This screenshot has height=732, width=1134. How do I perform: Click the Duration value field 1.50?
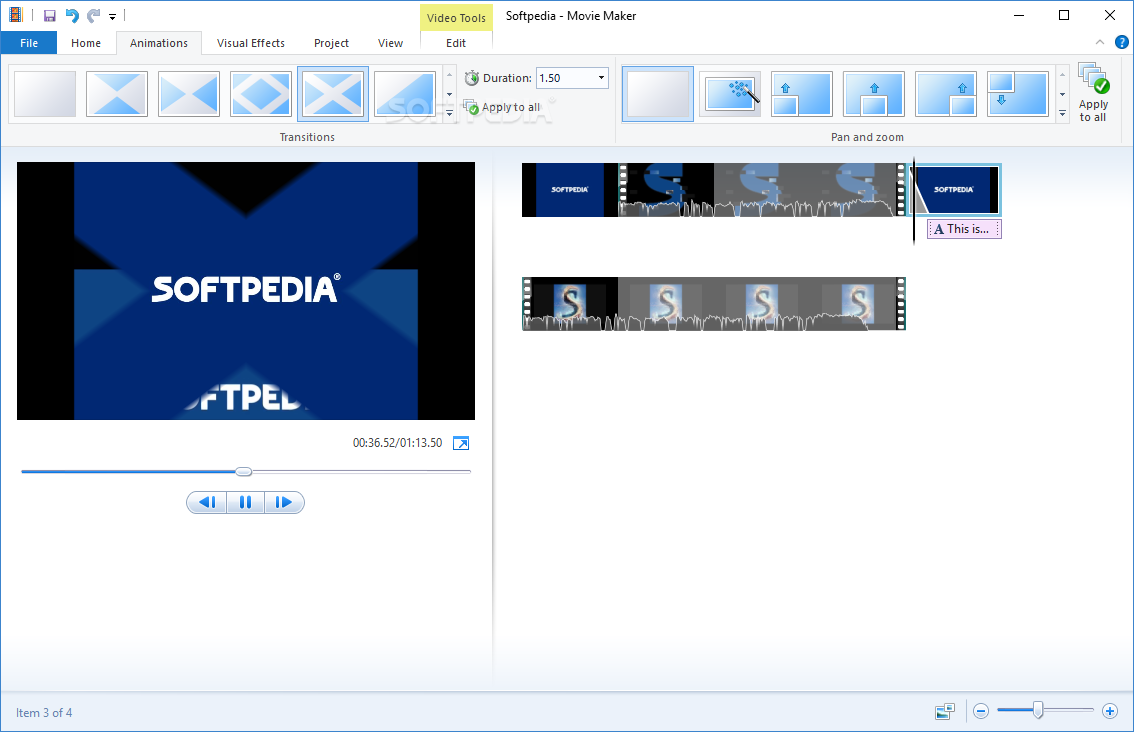tap(566, 78)
